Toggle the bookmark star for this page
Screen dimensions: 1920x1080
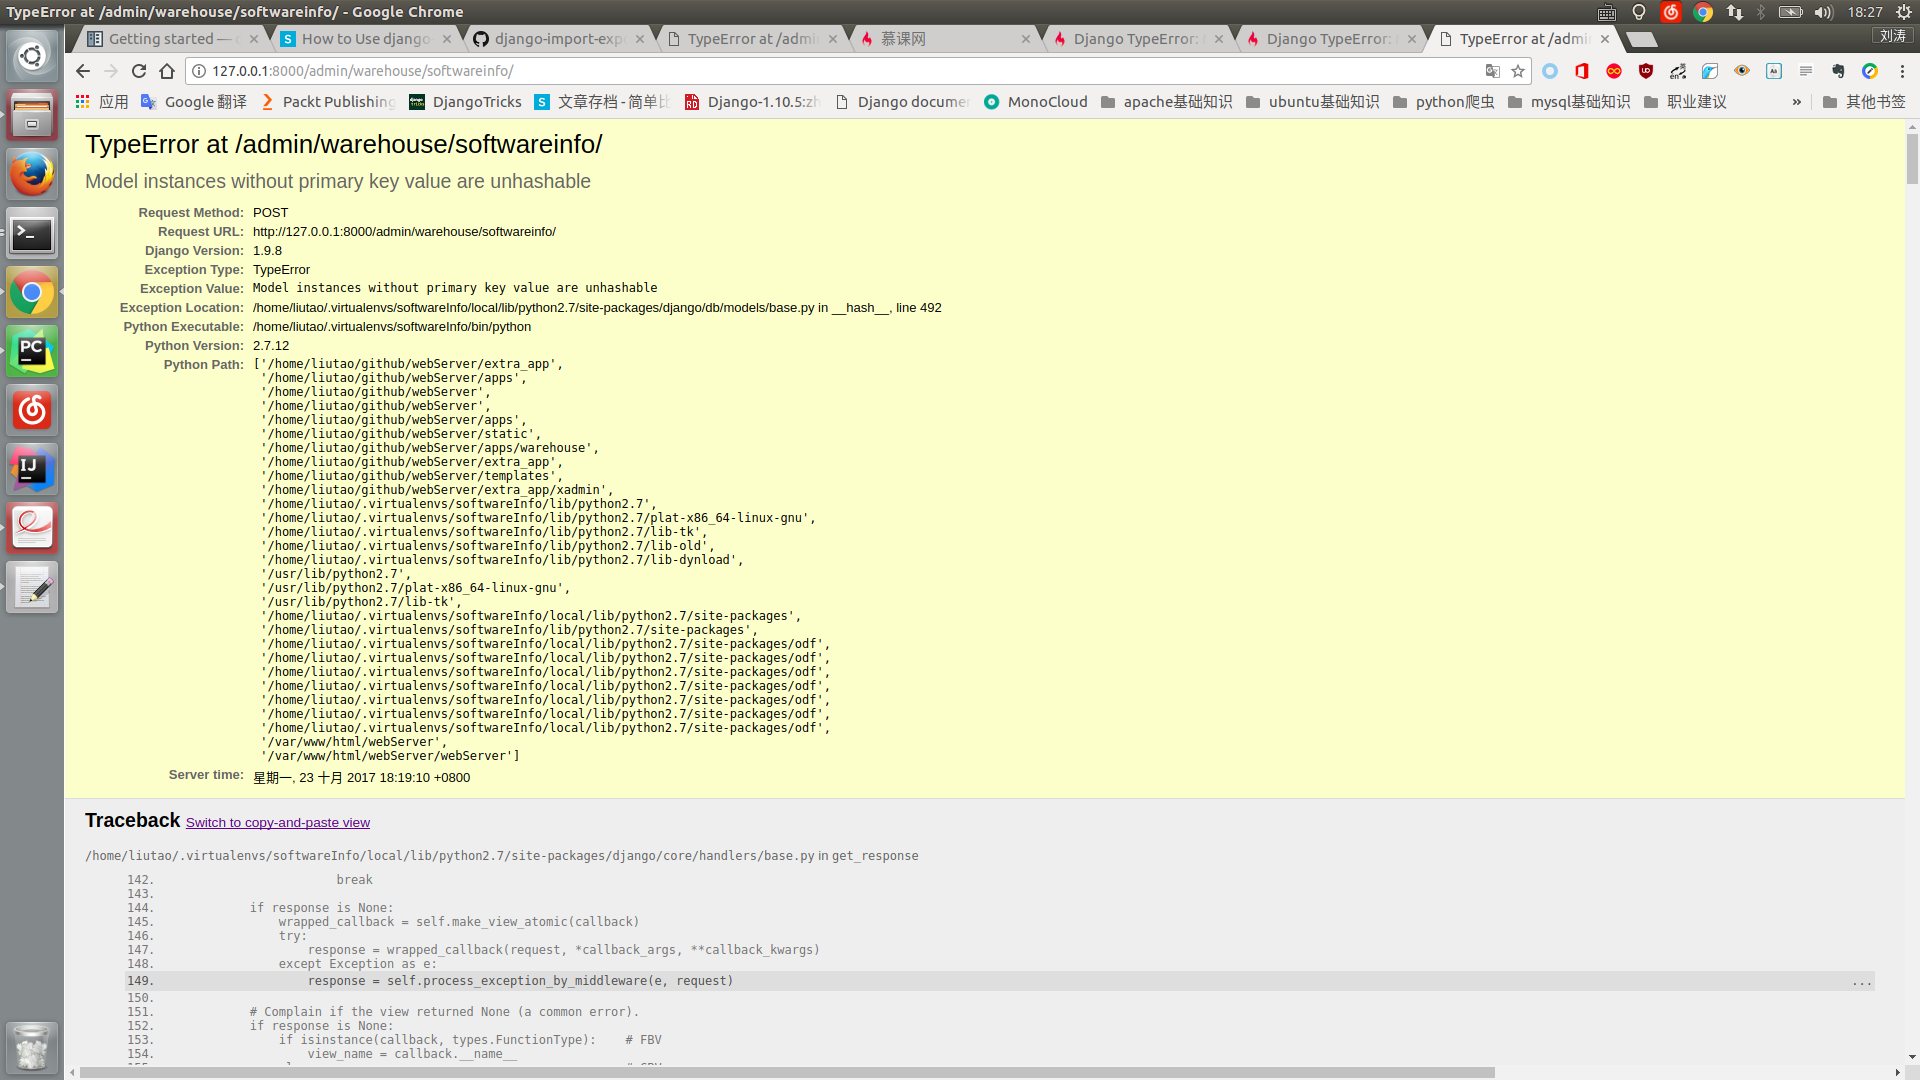(1519, 71)
